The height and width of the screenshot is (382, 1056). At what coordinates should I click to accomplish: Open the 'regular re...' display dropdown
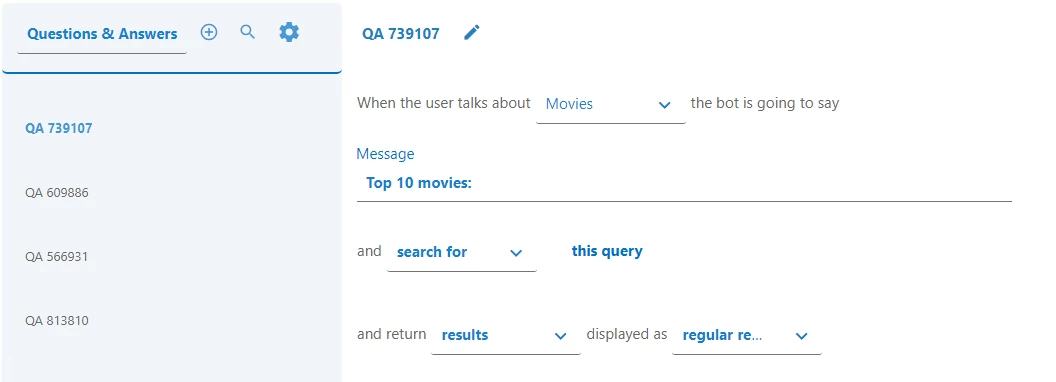point(746,336)
